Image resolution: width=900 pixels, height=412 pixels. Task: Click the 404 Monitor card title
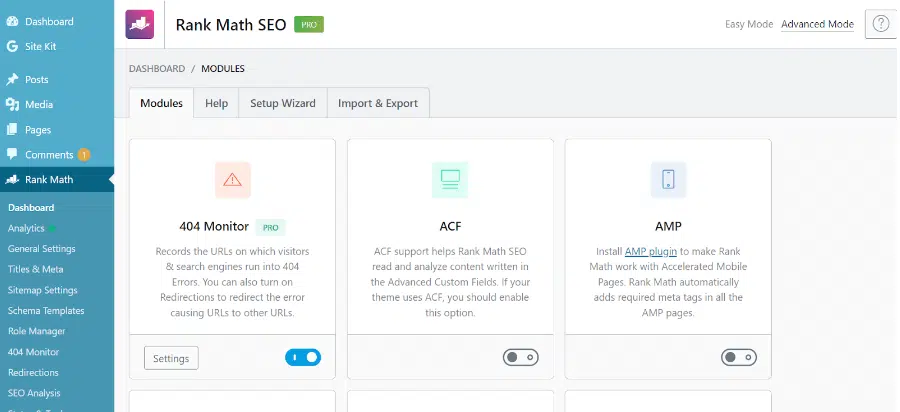214,227
